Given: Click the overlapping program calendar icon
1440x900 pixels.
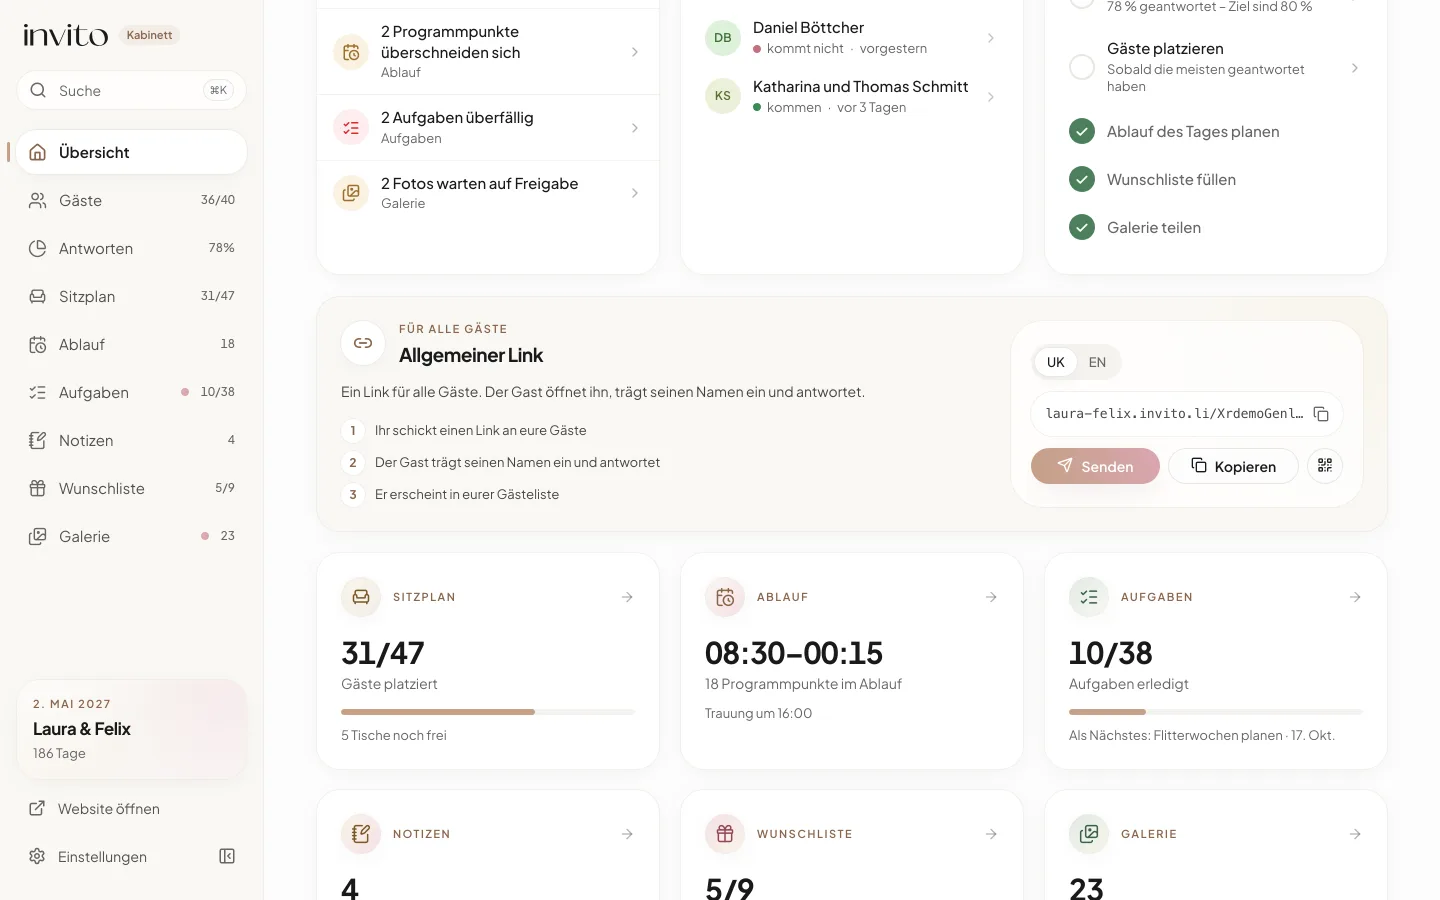Looking at the screenshot, I should tap(351, 52).
